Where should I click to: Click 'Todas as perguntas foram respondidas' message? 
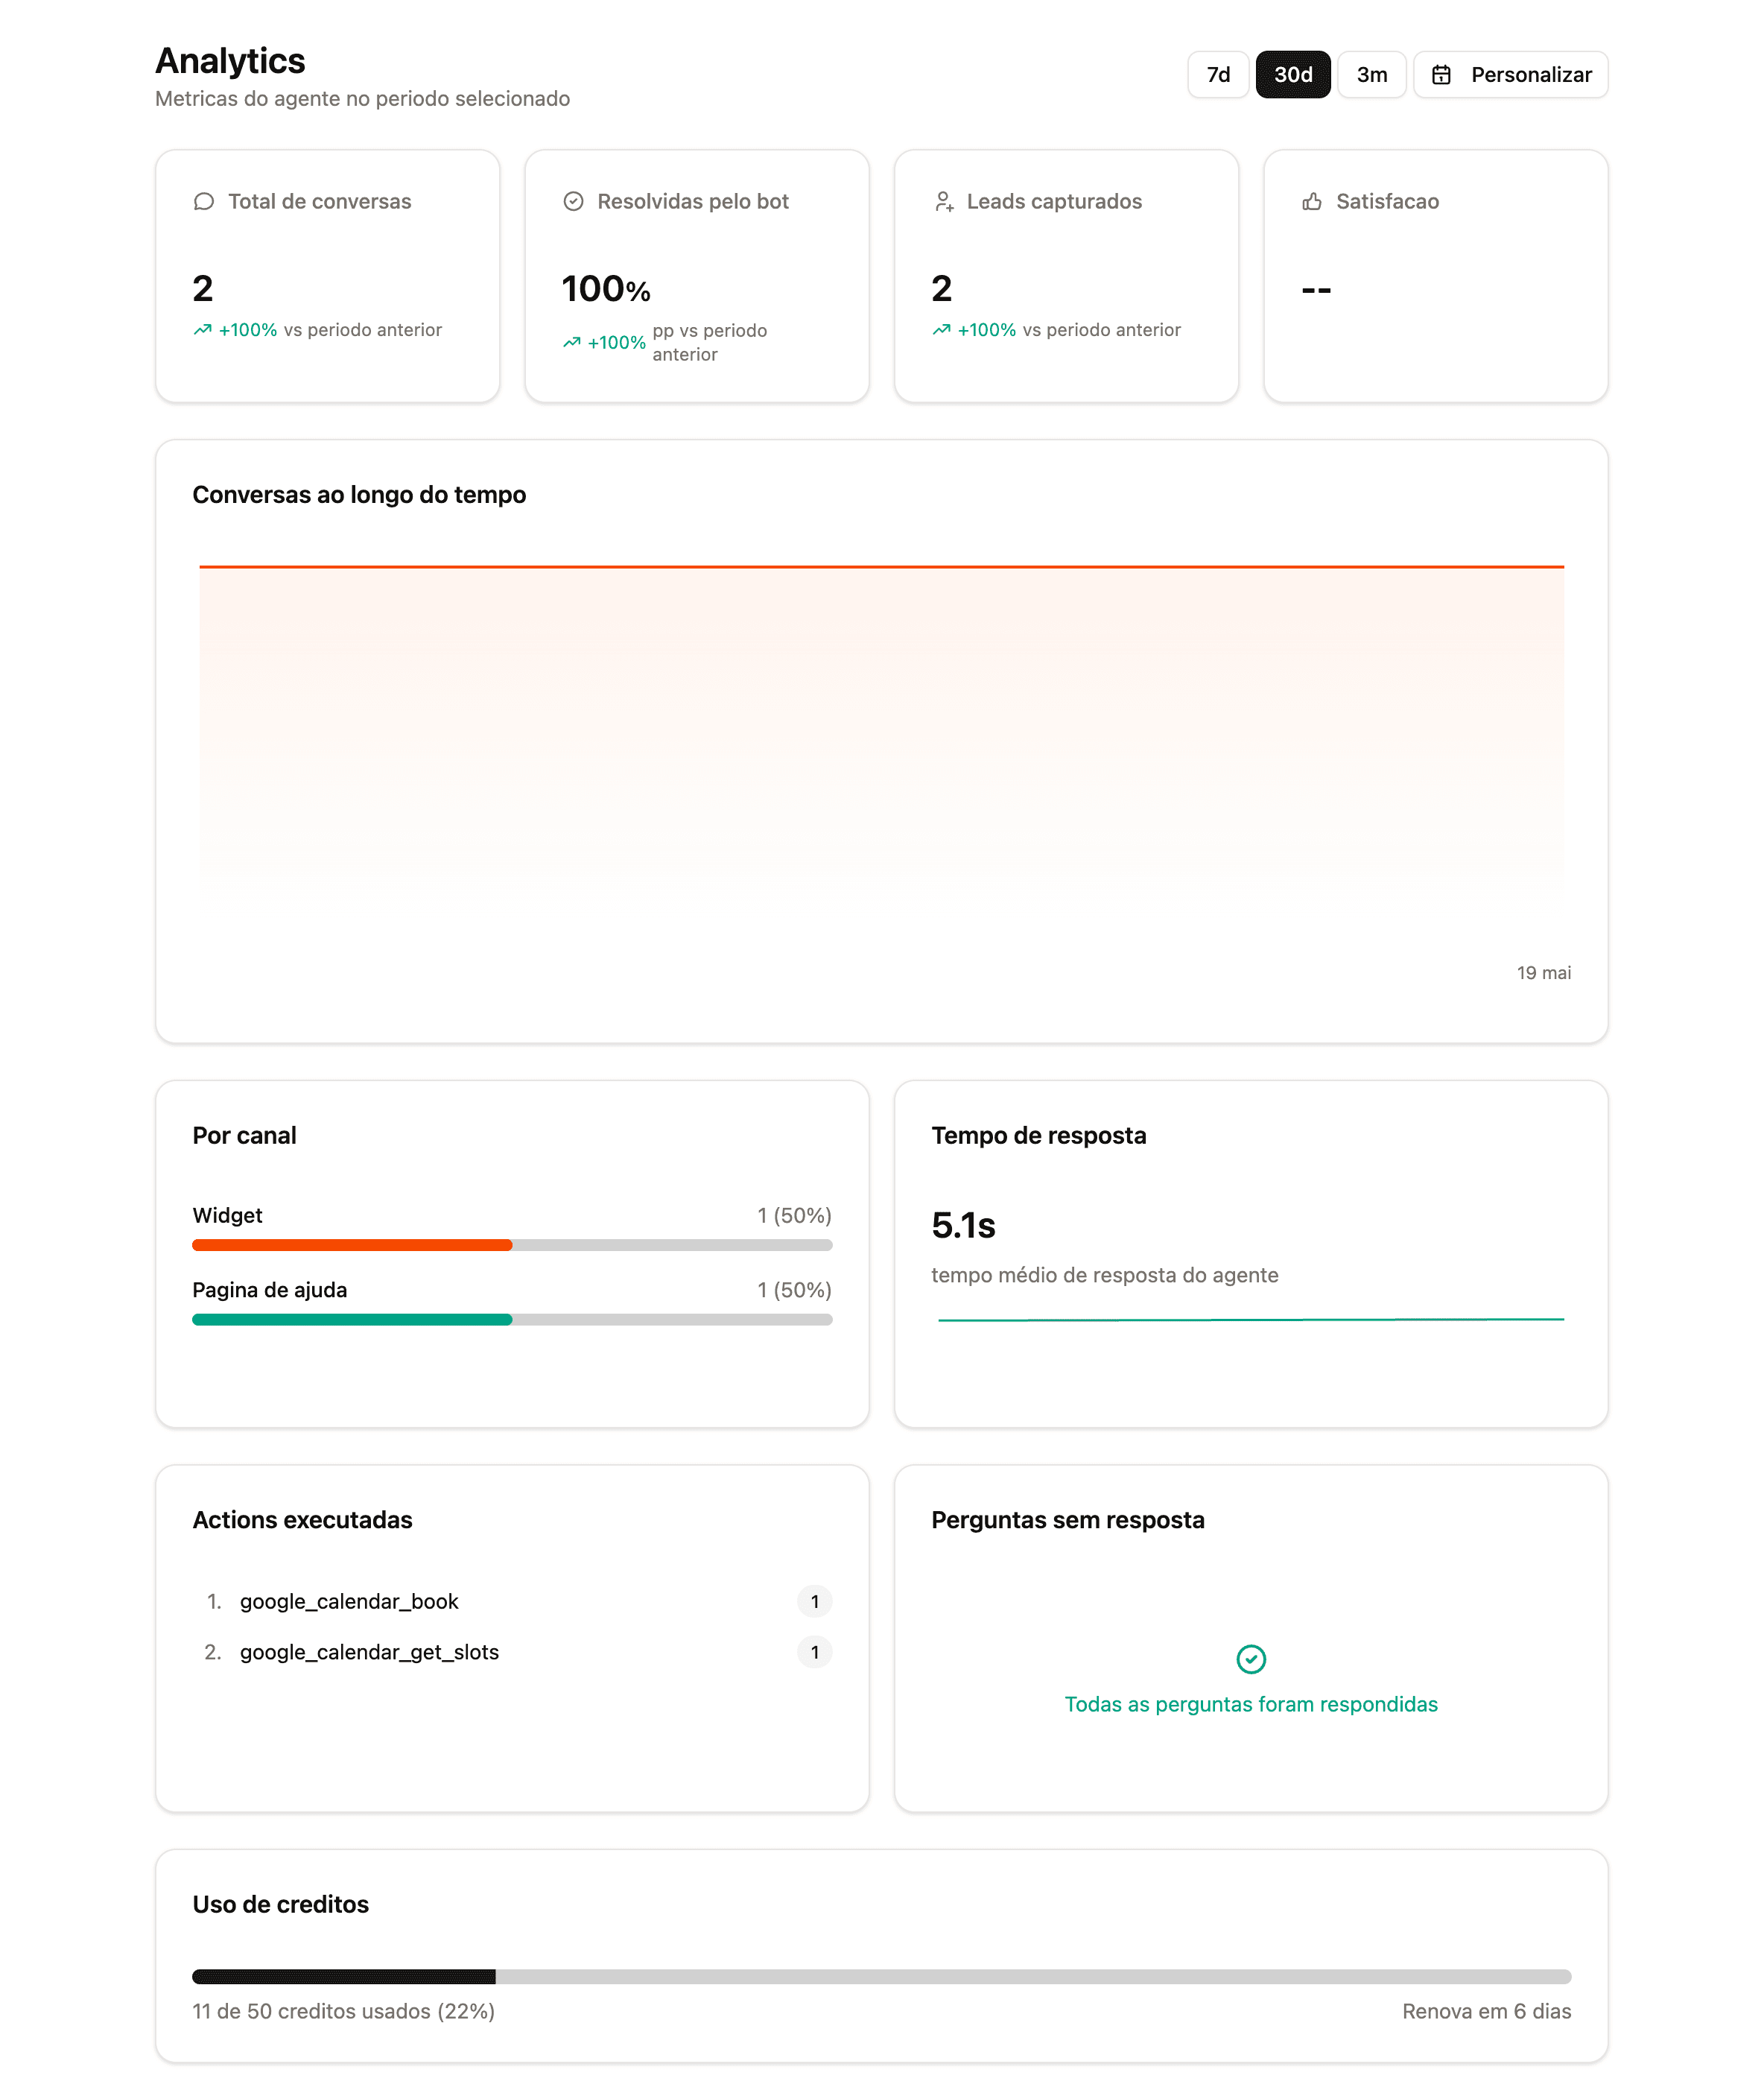(1251, 1705)
